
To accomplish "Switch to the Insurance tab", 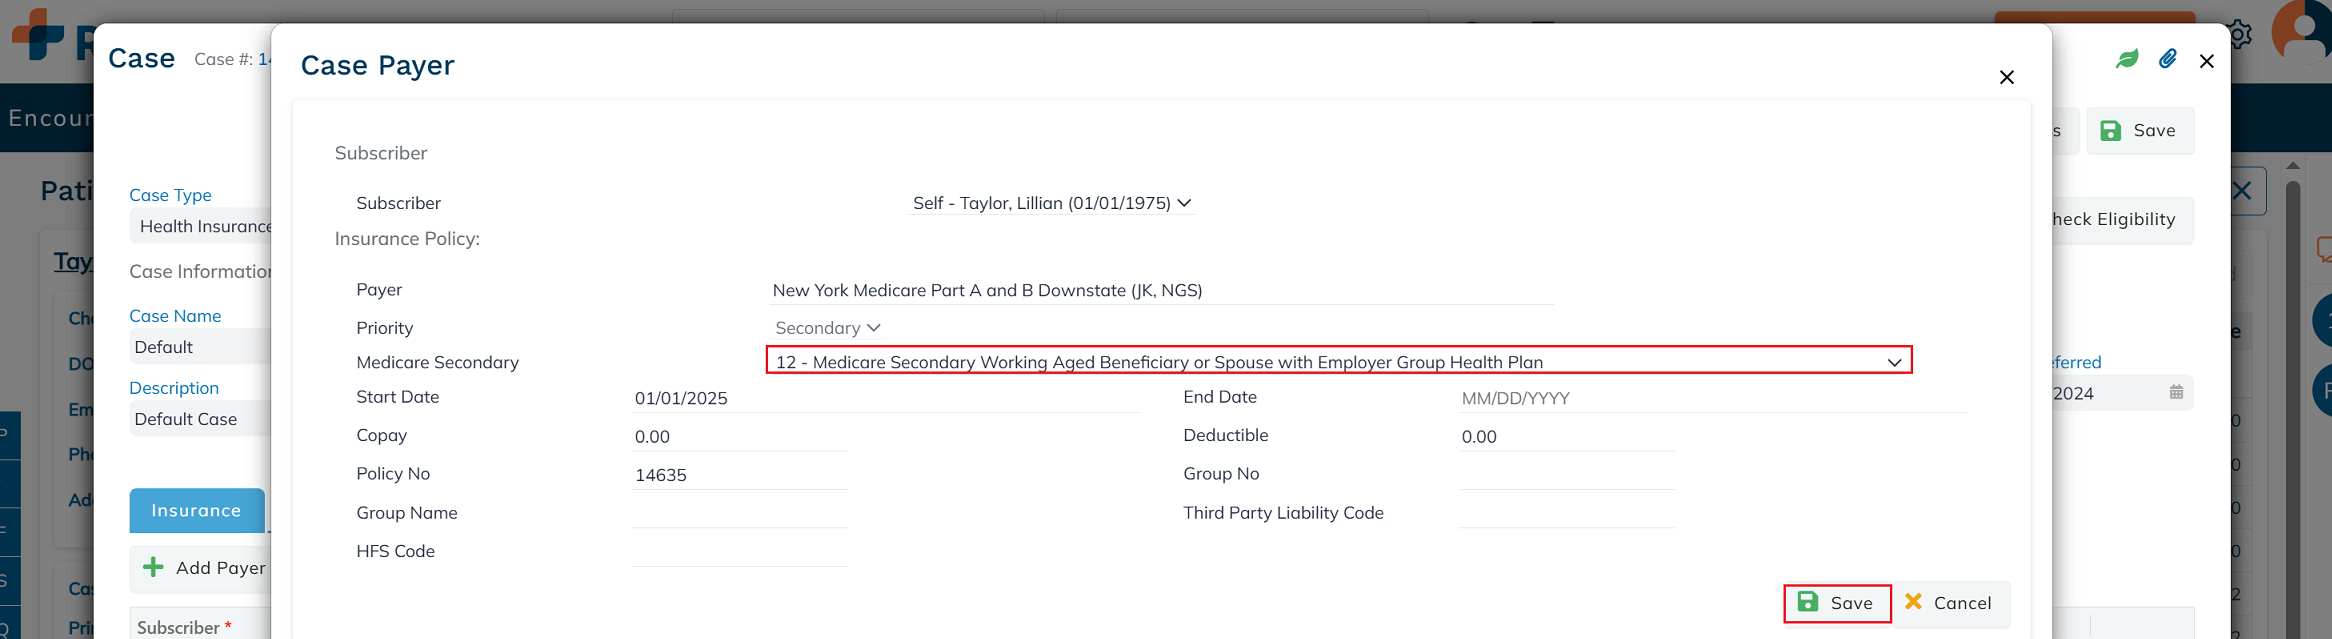I will [196, 511].
